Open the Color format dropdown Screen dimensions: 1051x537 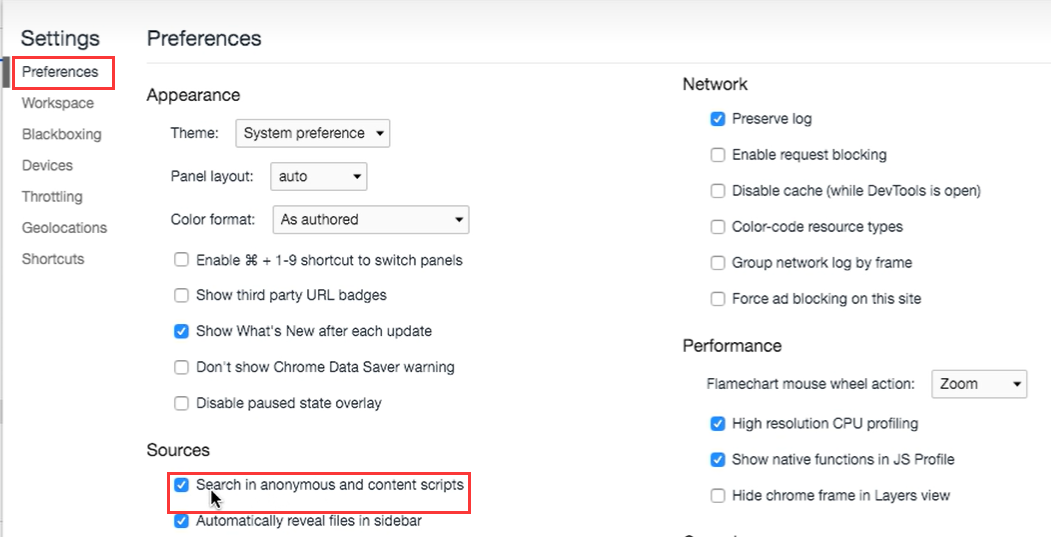(x=371, y=219)
